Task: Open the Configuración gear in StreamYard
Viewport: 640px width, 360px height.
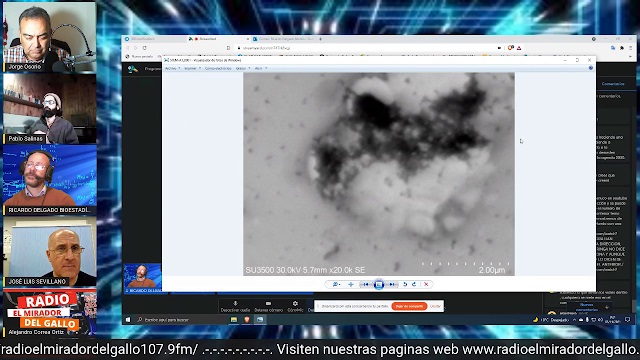Action: coord(295,307)
